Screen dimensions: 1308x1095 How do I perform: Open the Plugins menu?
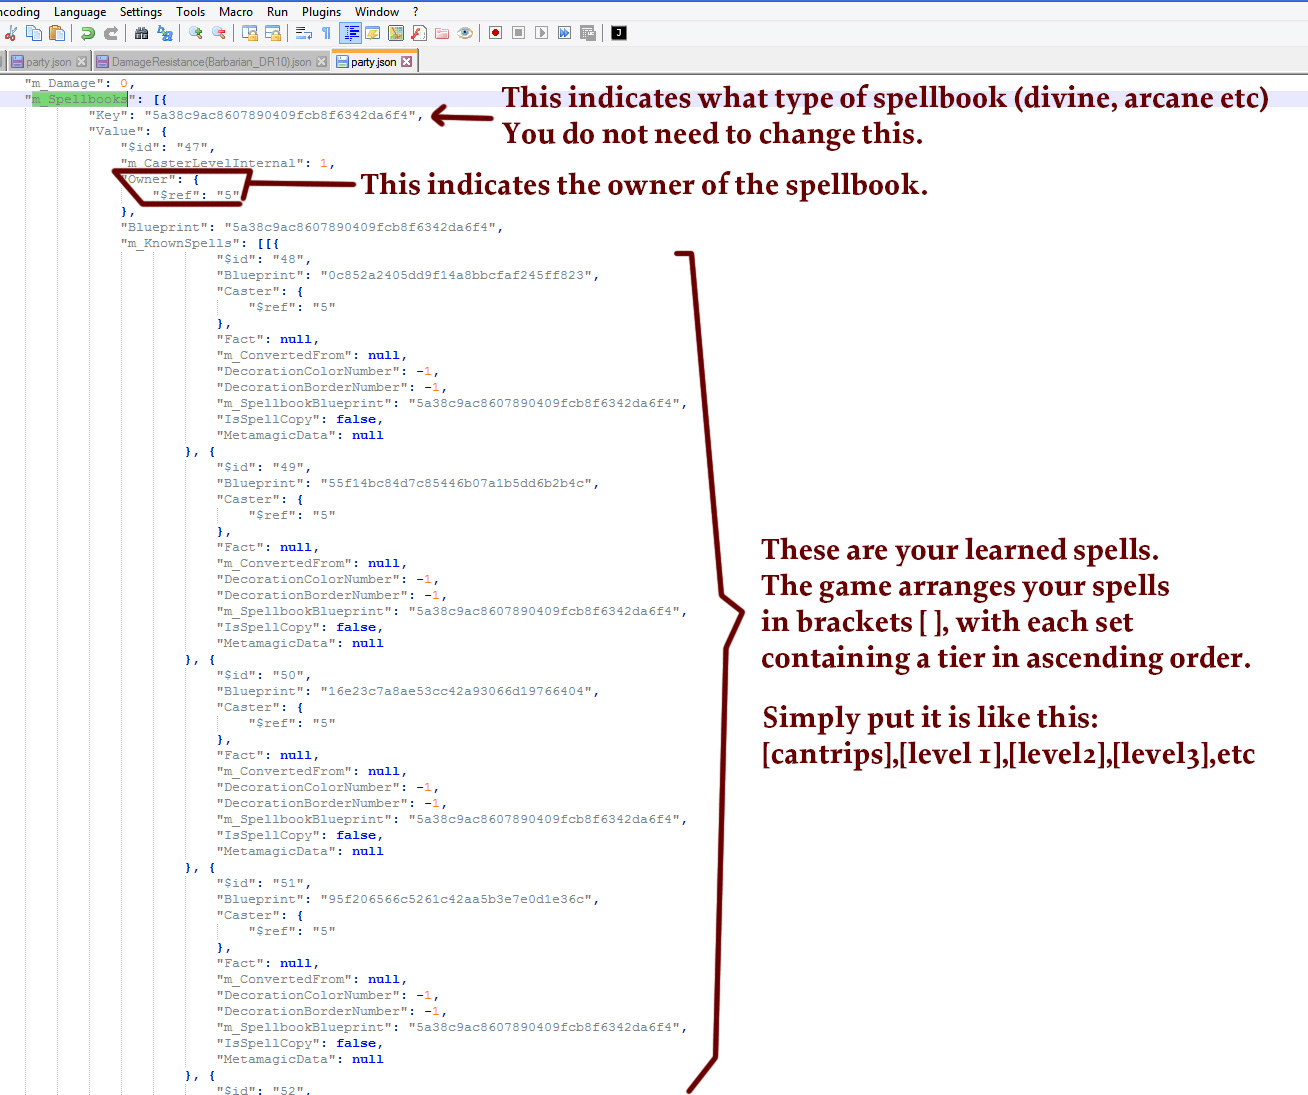pyautogui.click(x=321, y=12)
